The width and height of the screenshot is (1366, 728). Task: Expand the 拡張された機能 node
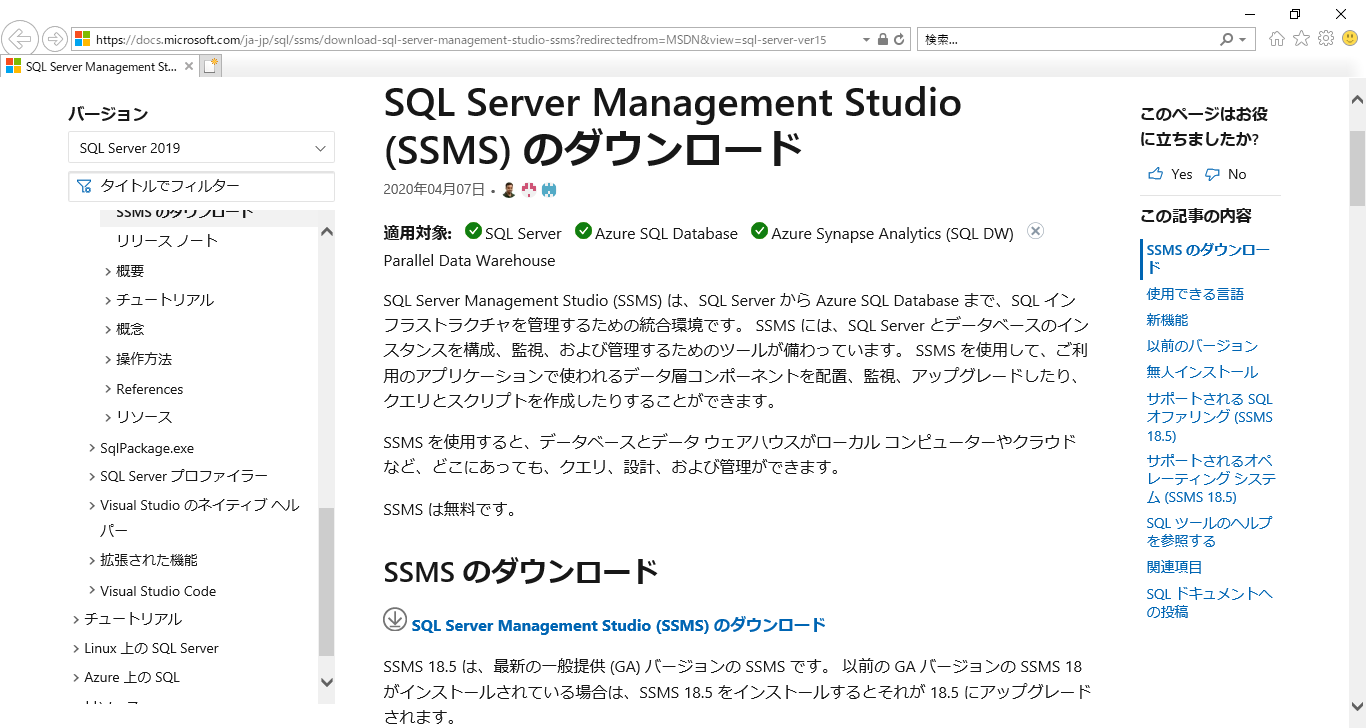pyautogui.click(x=92, y=560)
